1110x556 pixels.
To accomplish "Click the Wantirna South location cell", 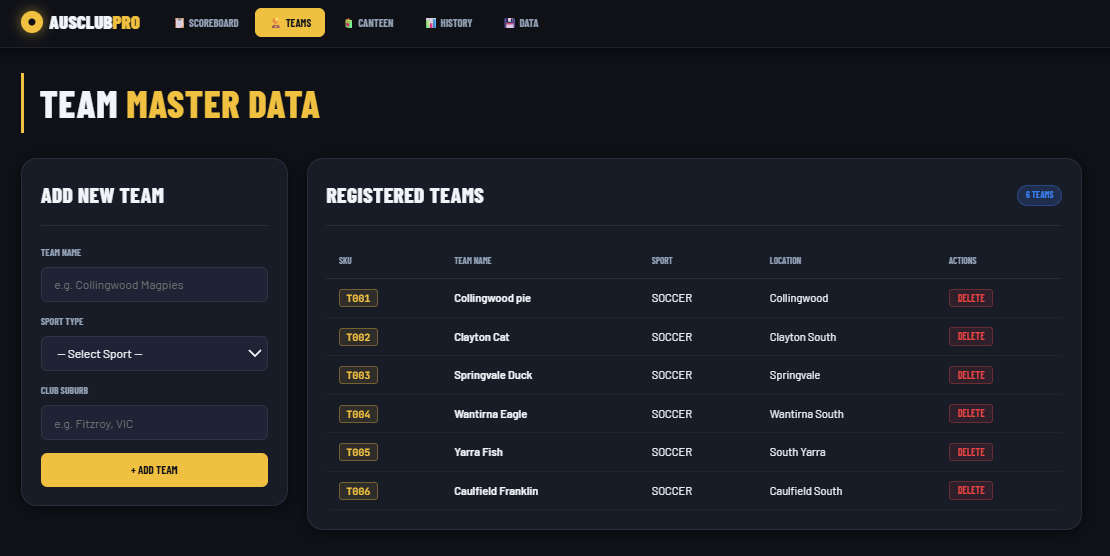I will pyautogui.click(x=806, y=414).
